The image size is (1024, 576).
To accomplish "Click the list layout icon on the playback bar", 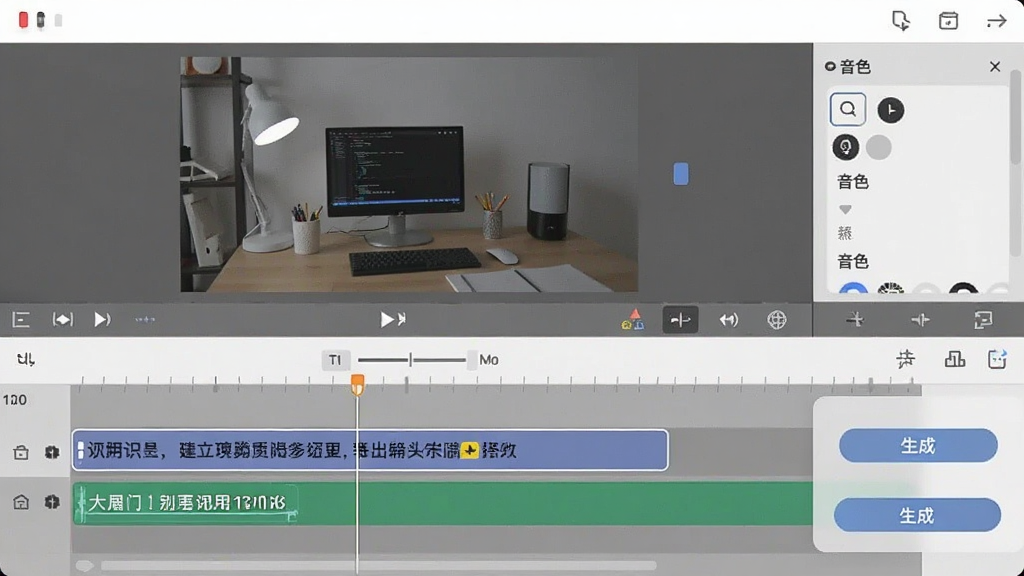I will [x=21, y=319].
